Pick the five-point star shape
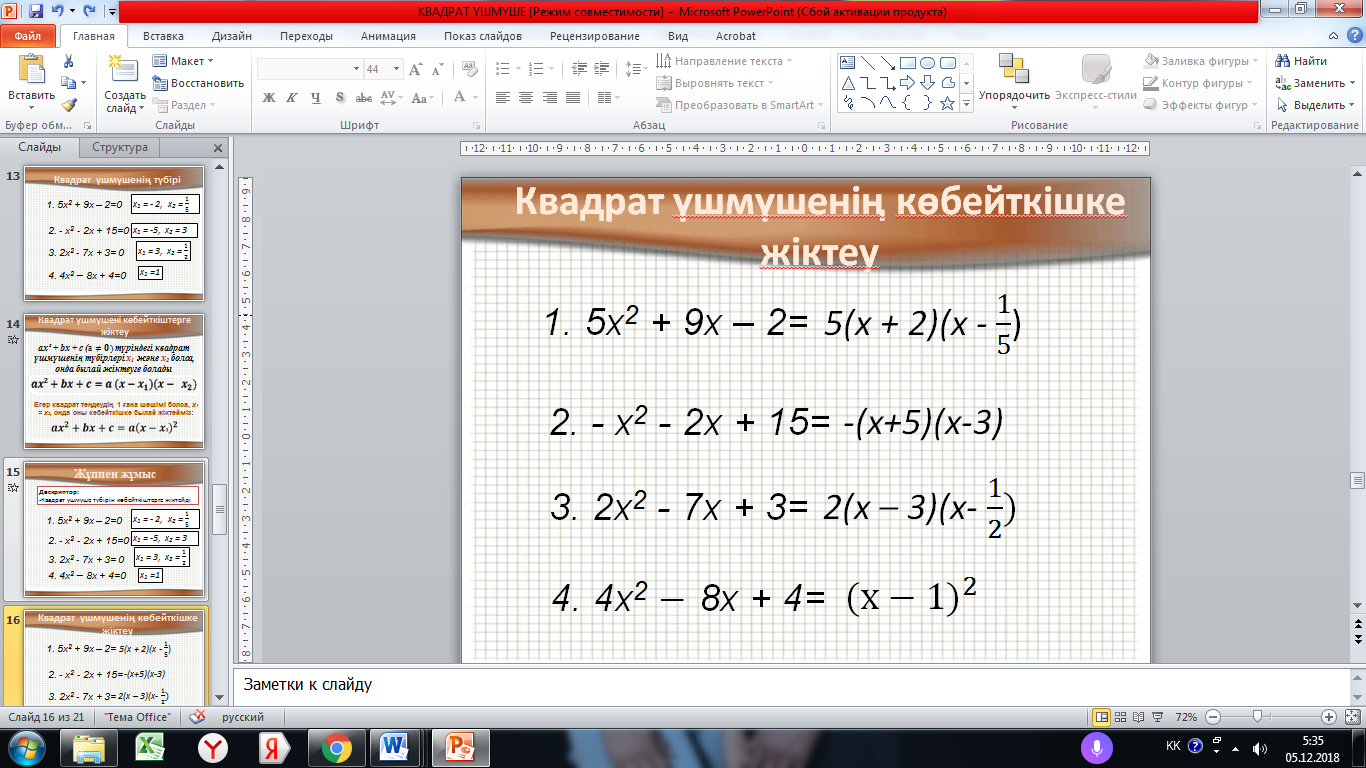 [x=947, y=102]
